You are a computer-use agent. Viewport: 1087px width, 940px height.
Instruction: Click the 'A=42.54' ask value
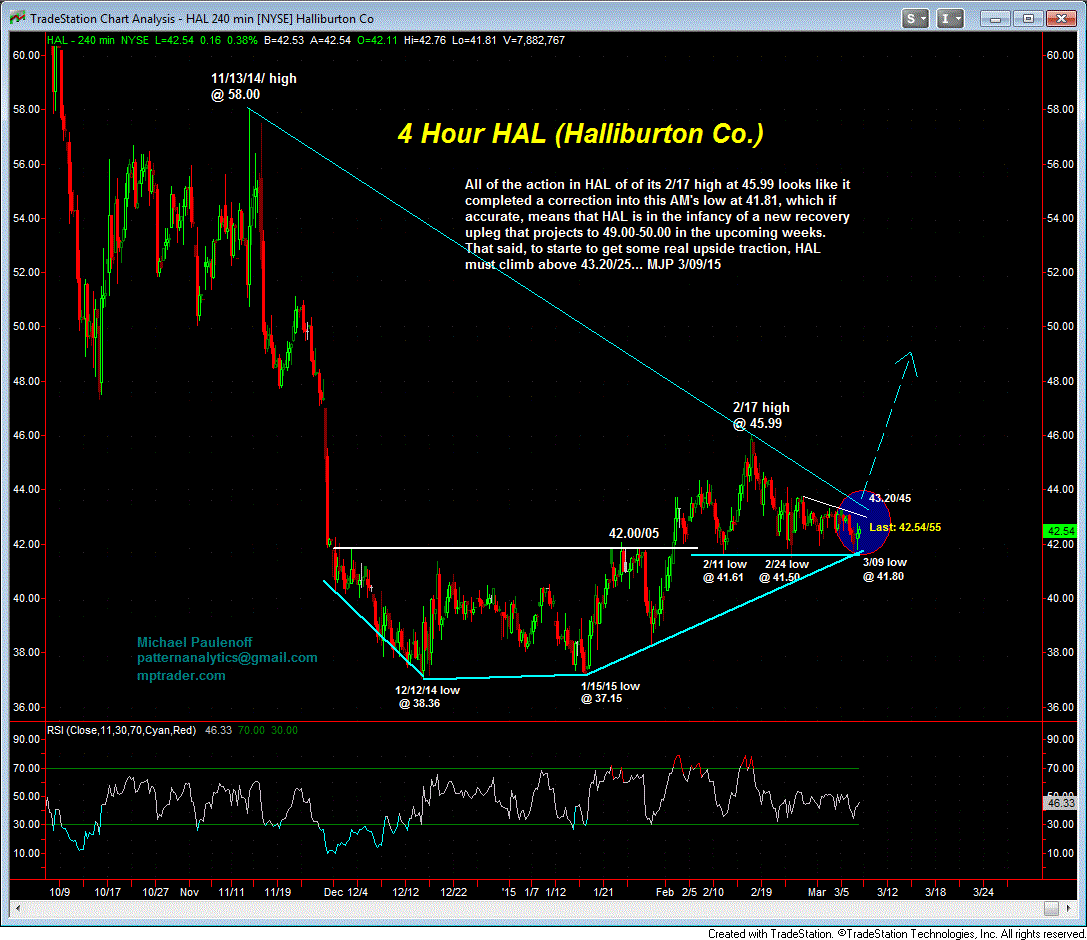click(x=330, y=40)
